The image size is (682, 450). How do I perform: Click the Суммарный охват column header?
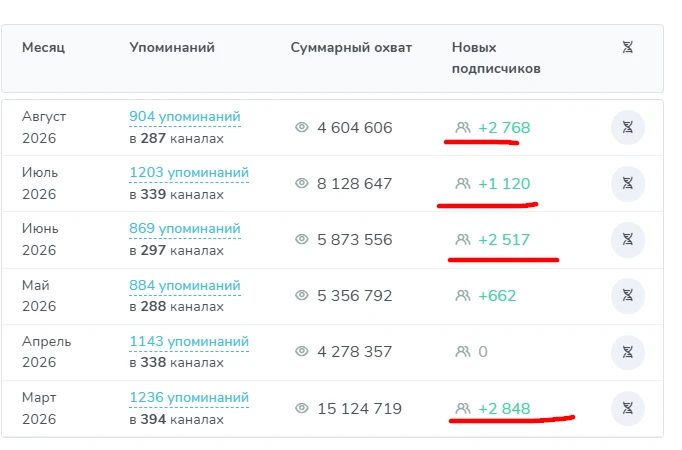[x=351, y=47]
